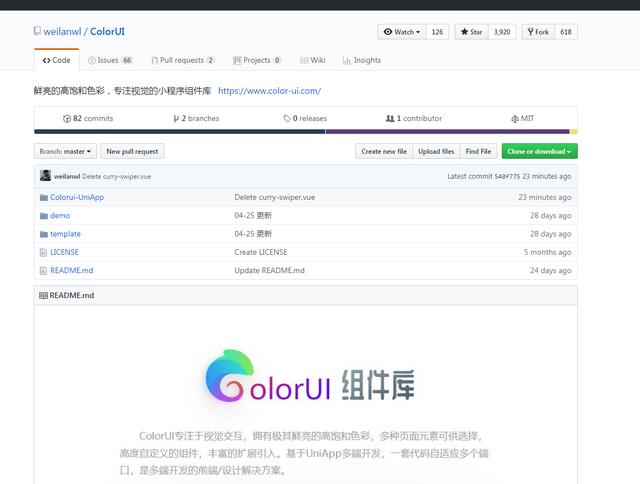Screen dimensions: 640x484
Task: Click the weilanwl avatar in commit bar
Action: [45, 175]
